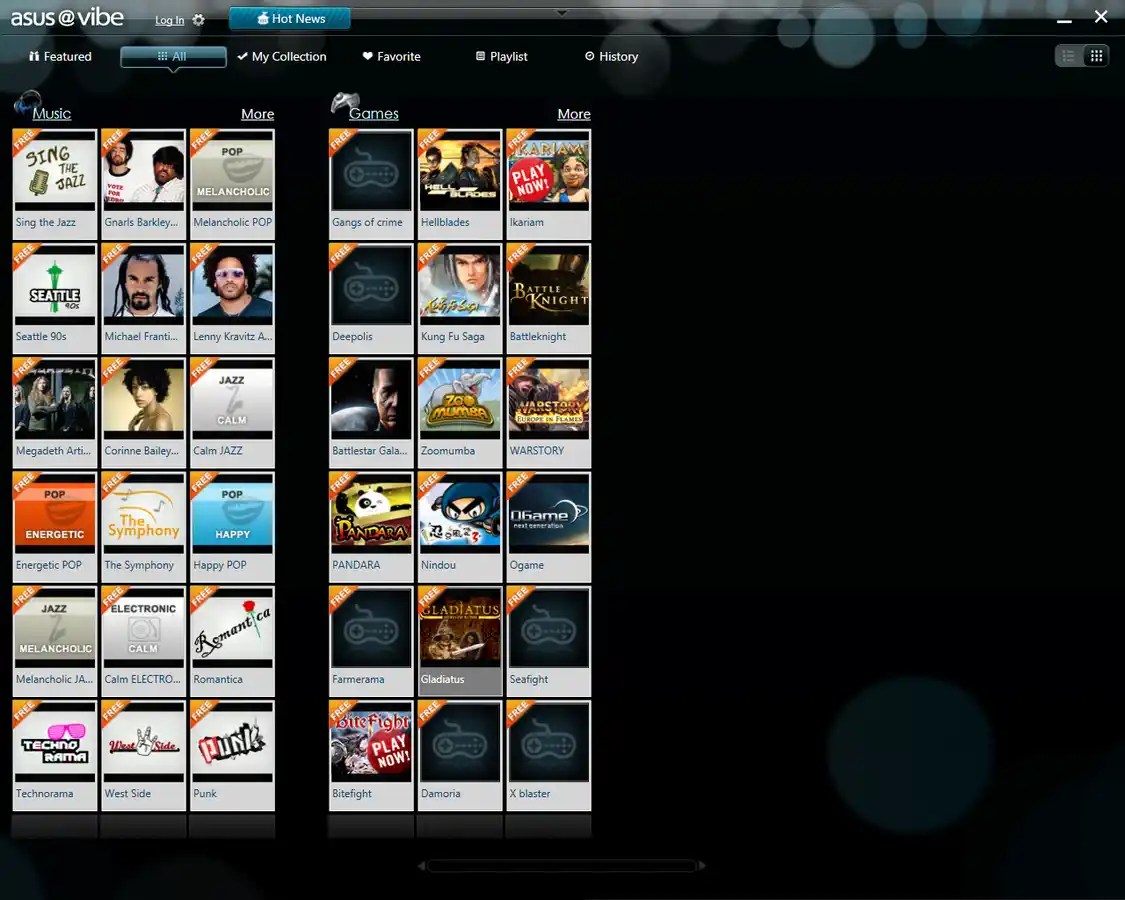Viewport: 1125px width, 900px height.
Task: Open the Kung Fu Saga game
Action: click(460, 298)
